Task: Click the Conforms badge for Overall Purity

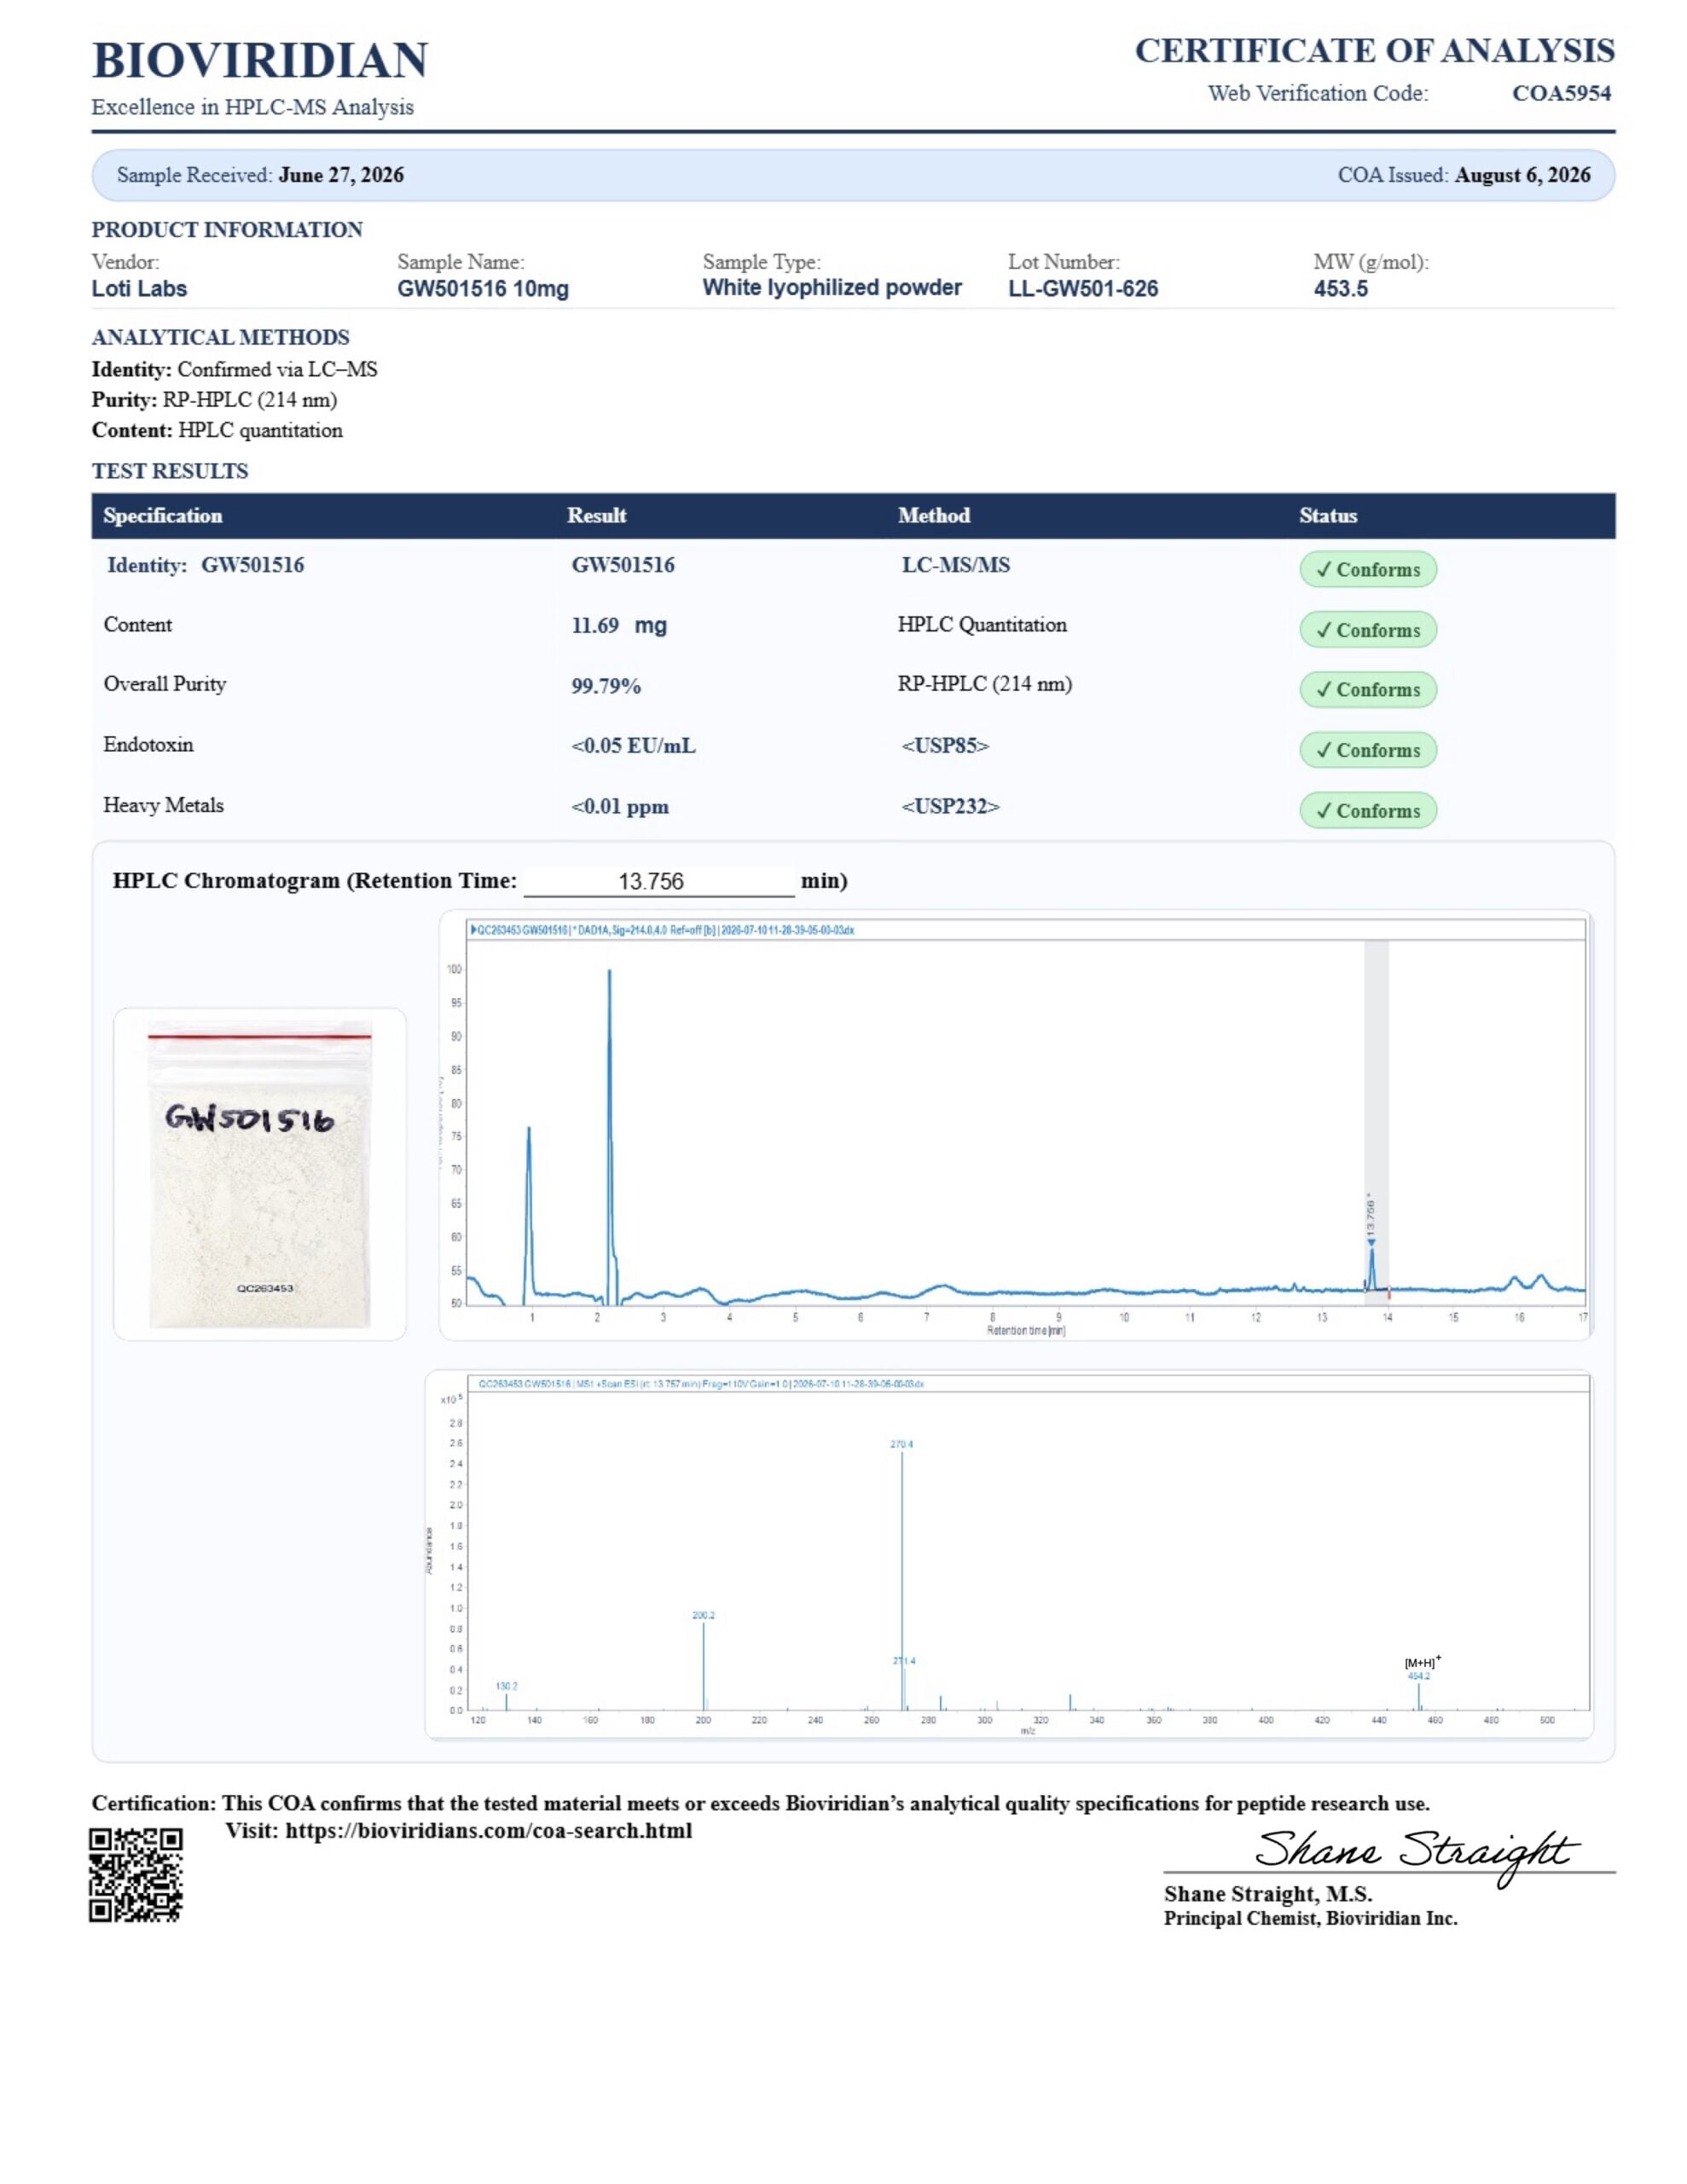Action: (1368, 690)
